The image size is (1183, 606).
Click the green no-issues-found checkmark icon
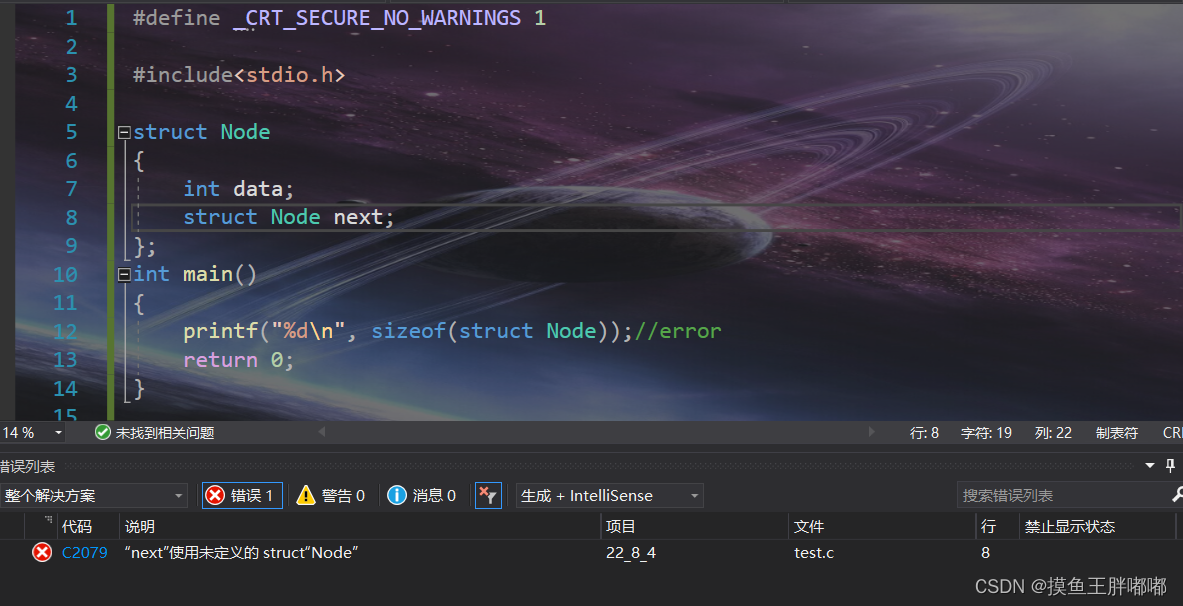pyautogui.click(x=102, y=433)
